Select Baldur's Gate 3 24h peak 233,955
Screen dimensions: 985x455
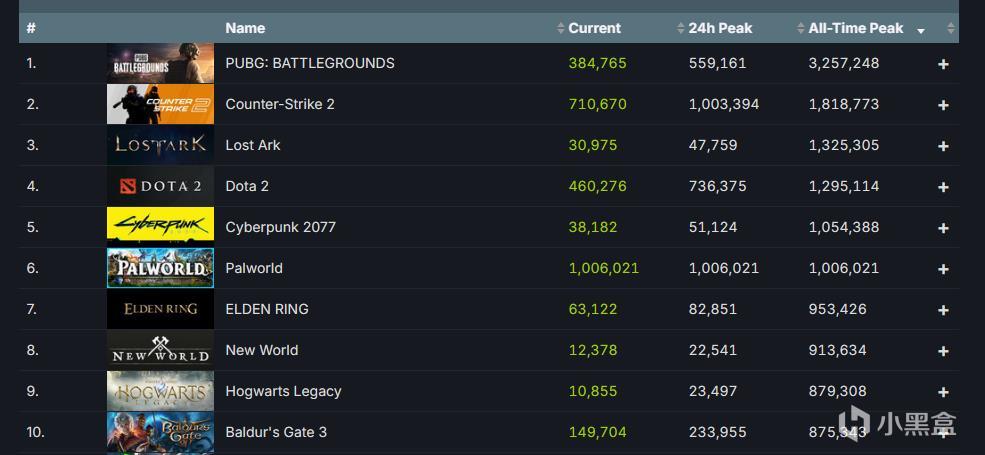pyautogui.click(x=717, y=432)
